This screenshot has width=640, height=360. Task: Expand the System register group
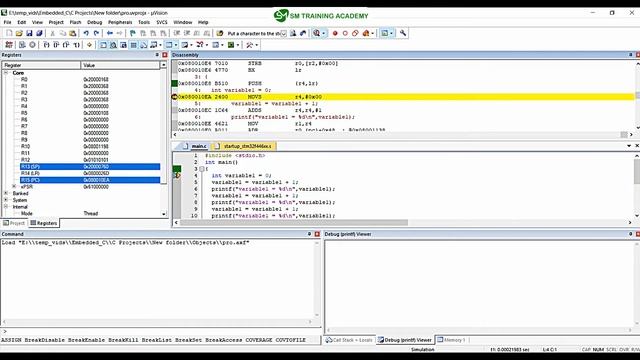click(6, 200)
